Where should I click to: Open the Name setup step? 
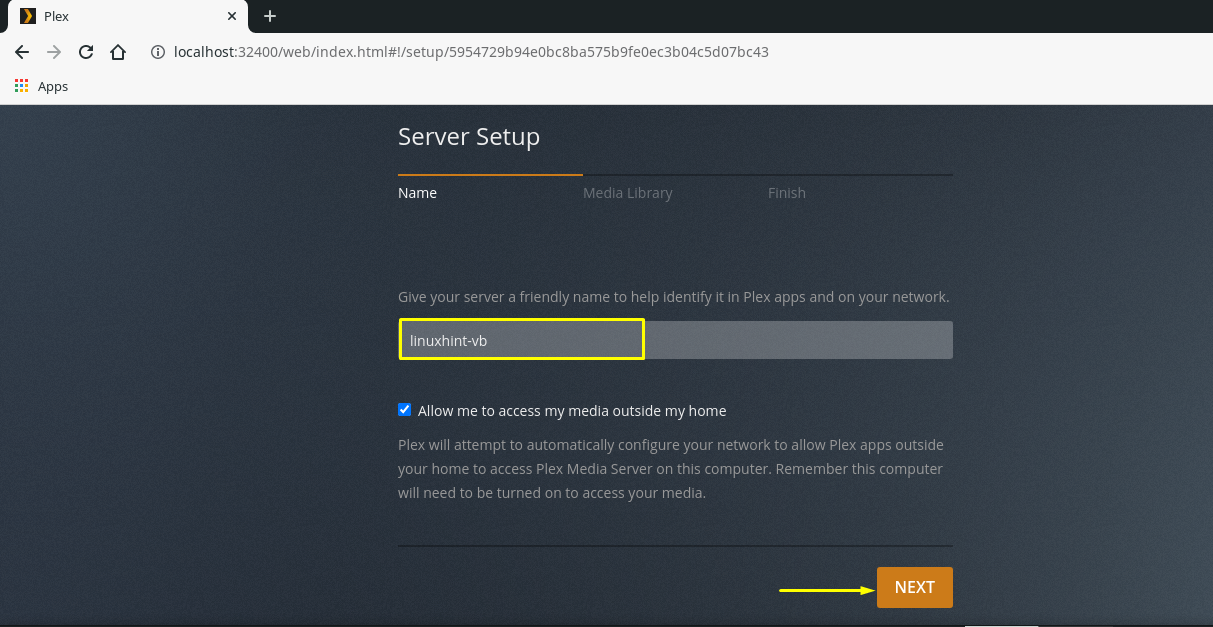coord(417,193)
